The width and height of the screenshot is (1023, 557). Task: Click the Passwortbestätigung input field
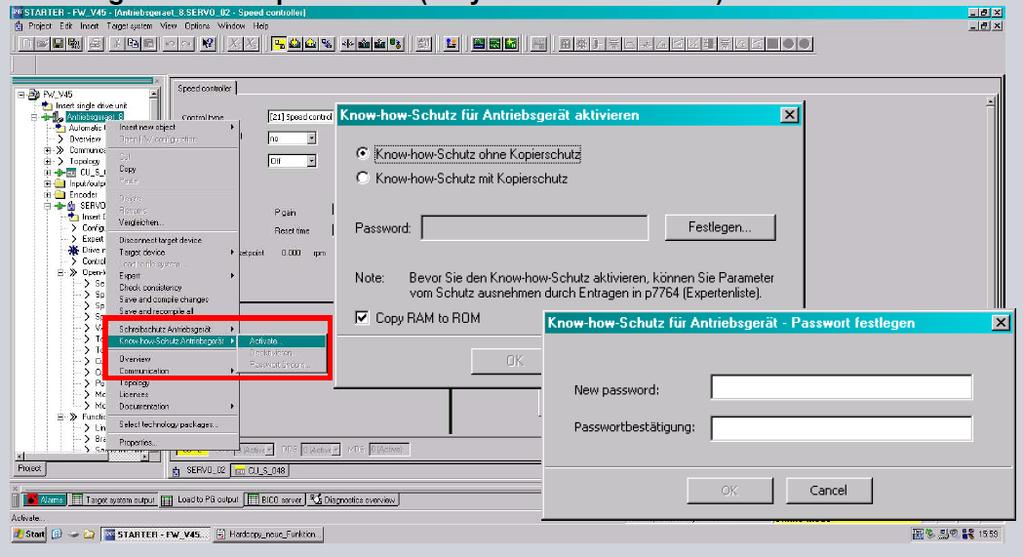point(842,429)
